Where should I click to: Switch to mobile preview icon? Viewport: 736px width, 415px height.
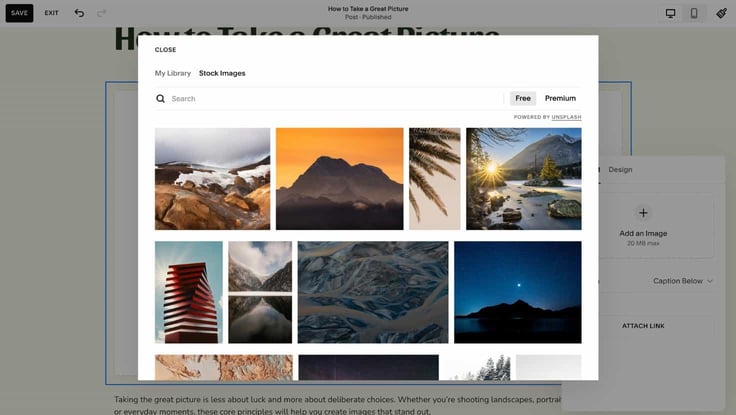[x=694, y=13]
